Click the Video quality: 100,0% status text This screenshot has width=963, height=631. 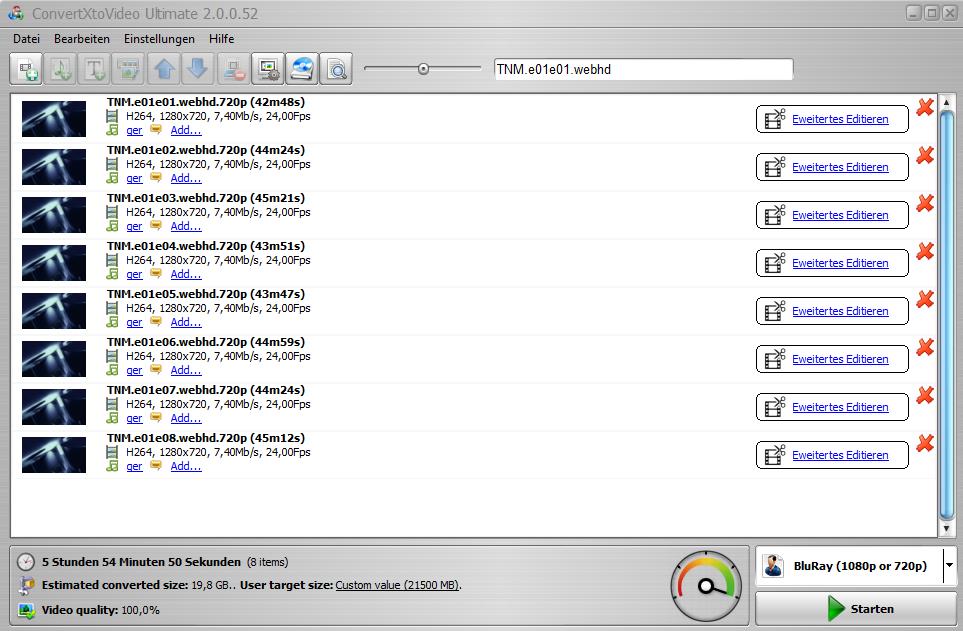[x=101, y=610]
